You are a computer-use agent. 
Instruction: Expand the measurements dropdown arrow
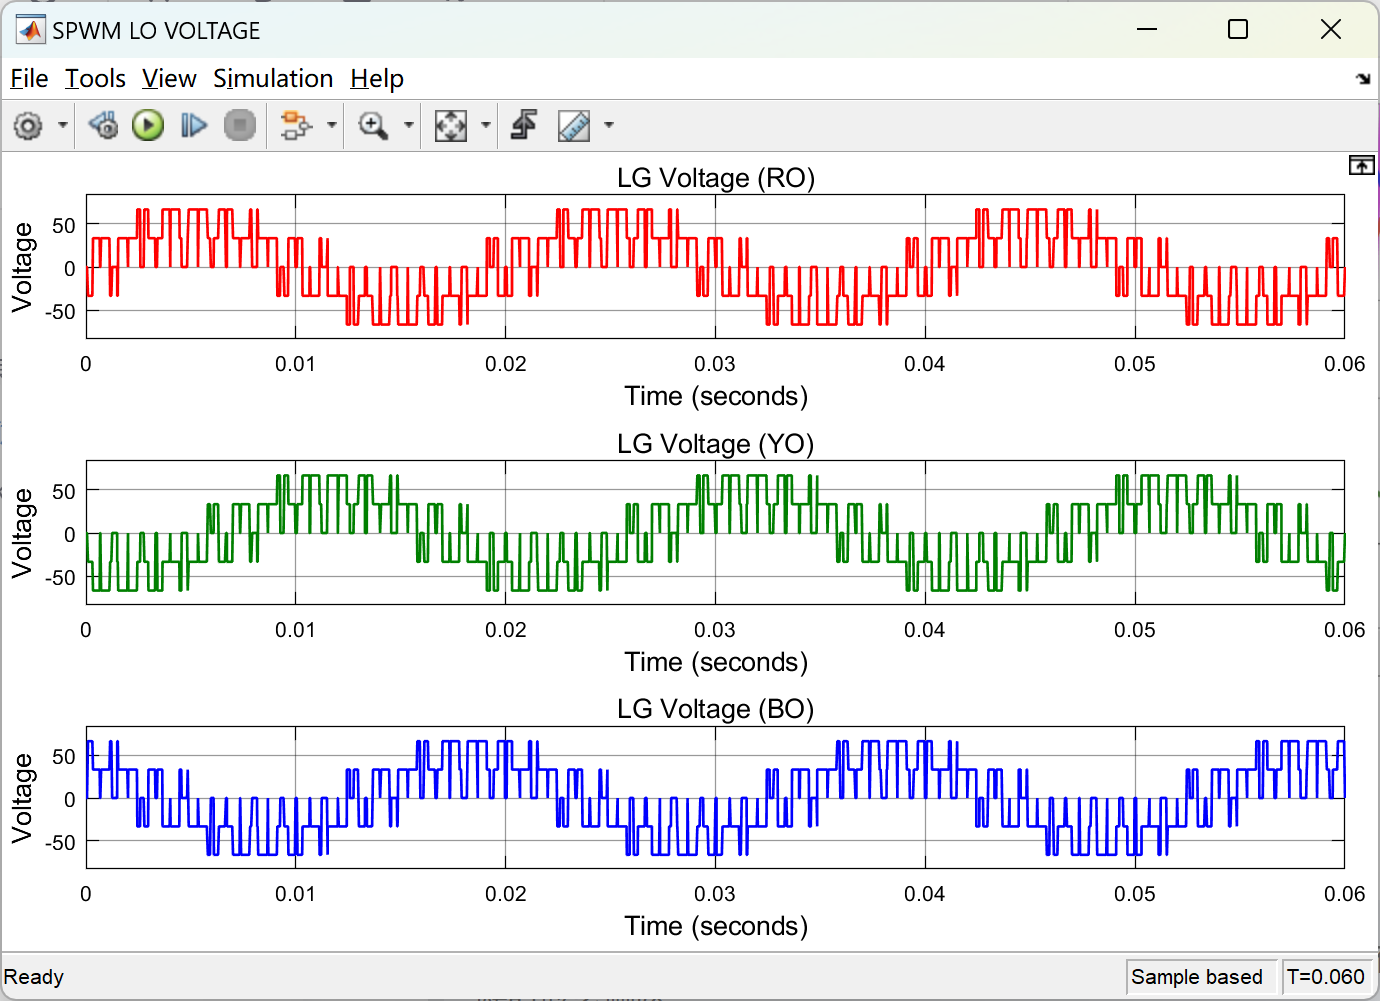tap(608, 126)
